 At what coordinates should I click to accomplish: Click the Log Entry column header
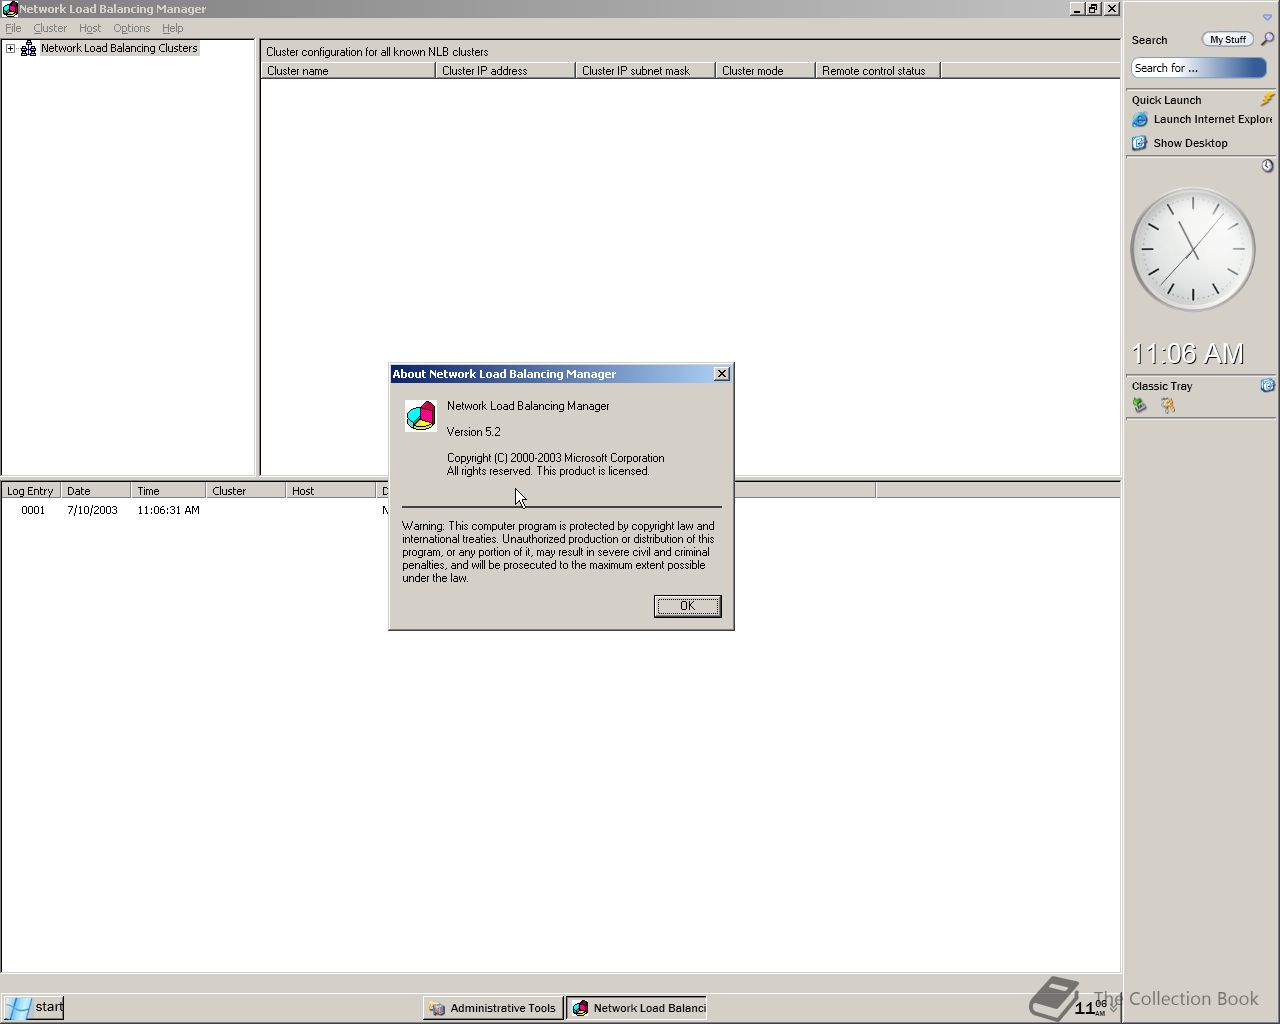click(31, 491)
